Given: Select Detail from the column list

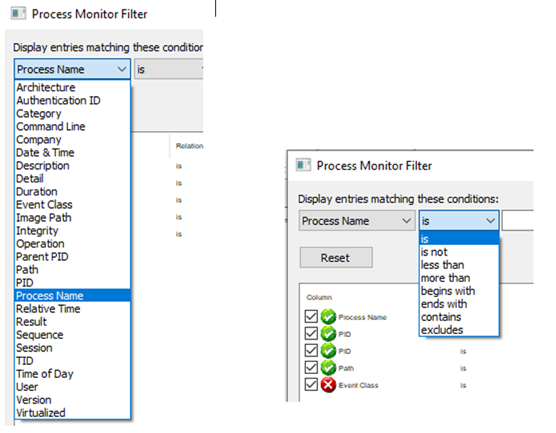Looking at the screenshot, I should (x=72, y=178).
